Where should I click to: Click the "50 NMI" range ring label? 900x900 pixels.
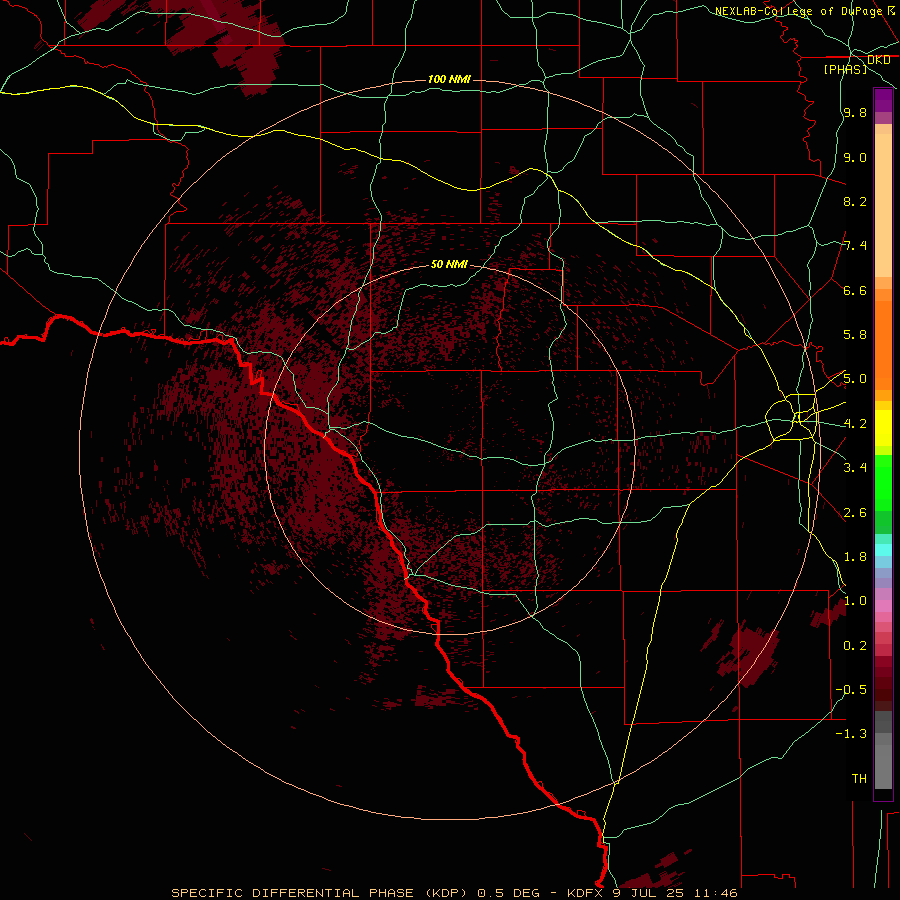click(x=449, y=264)
